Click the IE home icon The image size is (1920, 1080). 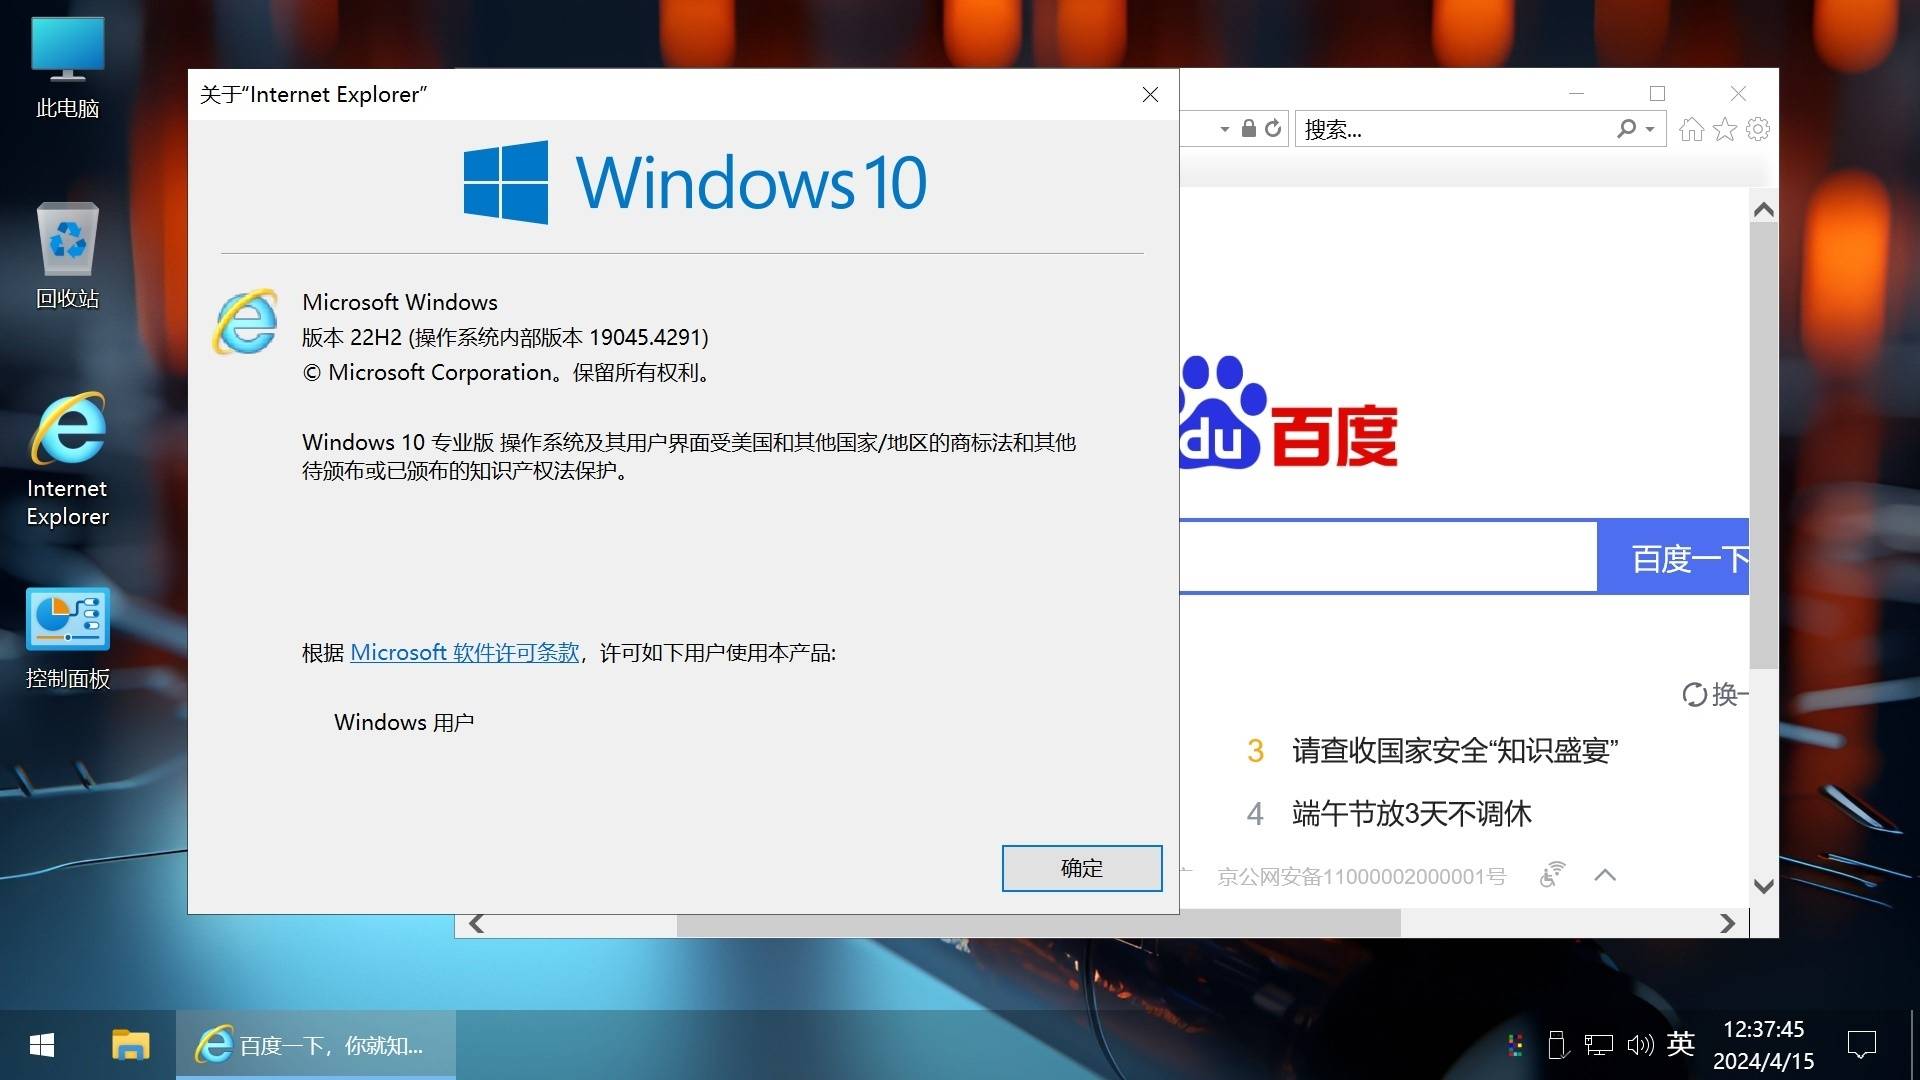click(1691, 129)
